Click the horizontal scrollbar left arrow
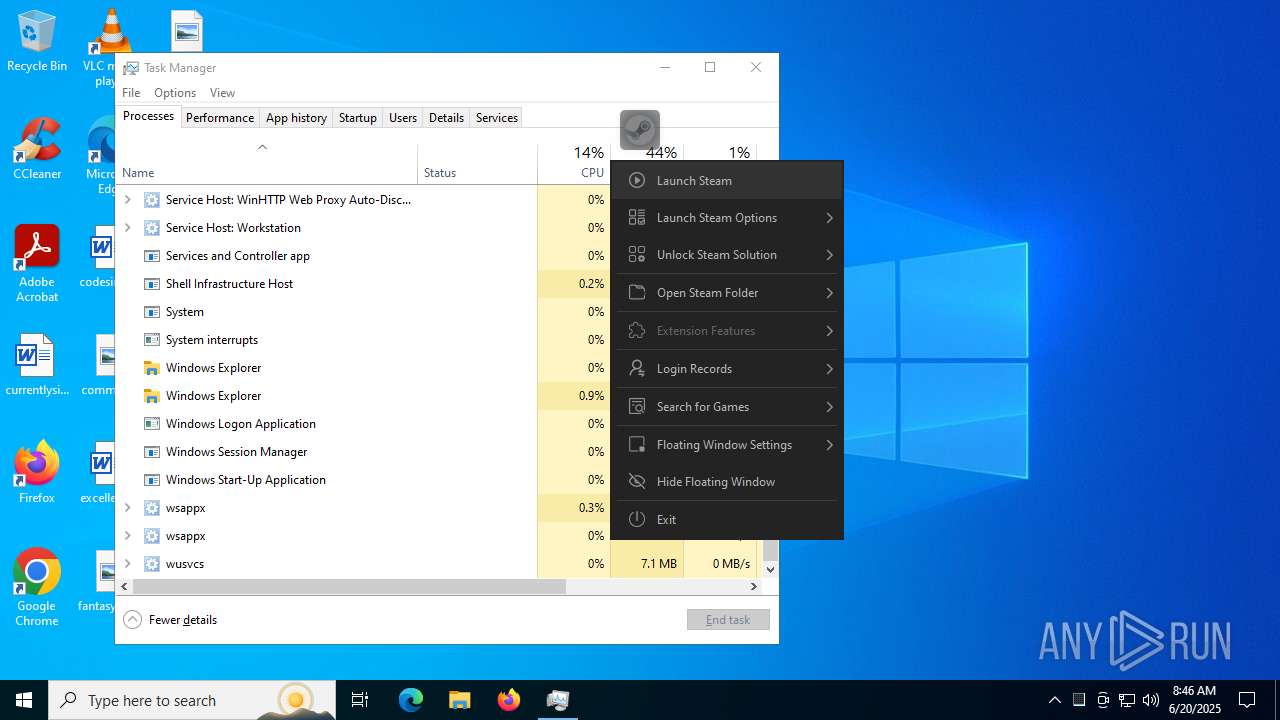Image resolution: width=1280 pixels, height=720 pixels. [124, 587]
